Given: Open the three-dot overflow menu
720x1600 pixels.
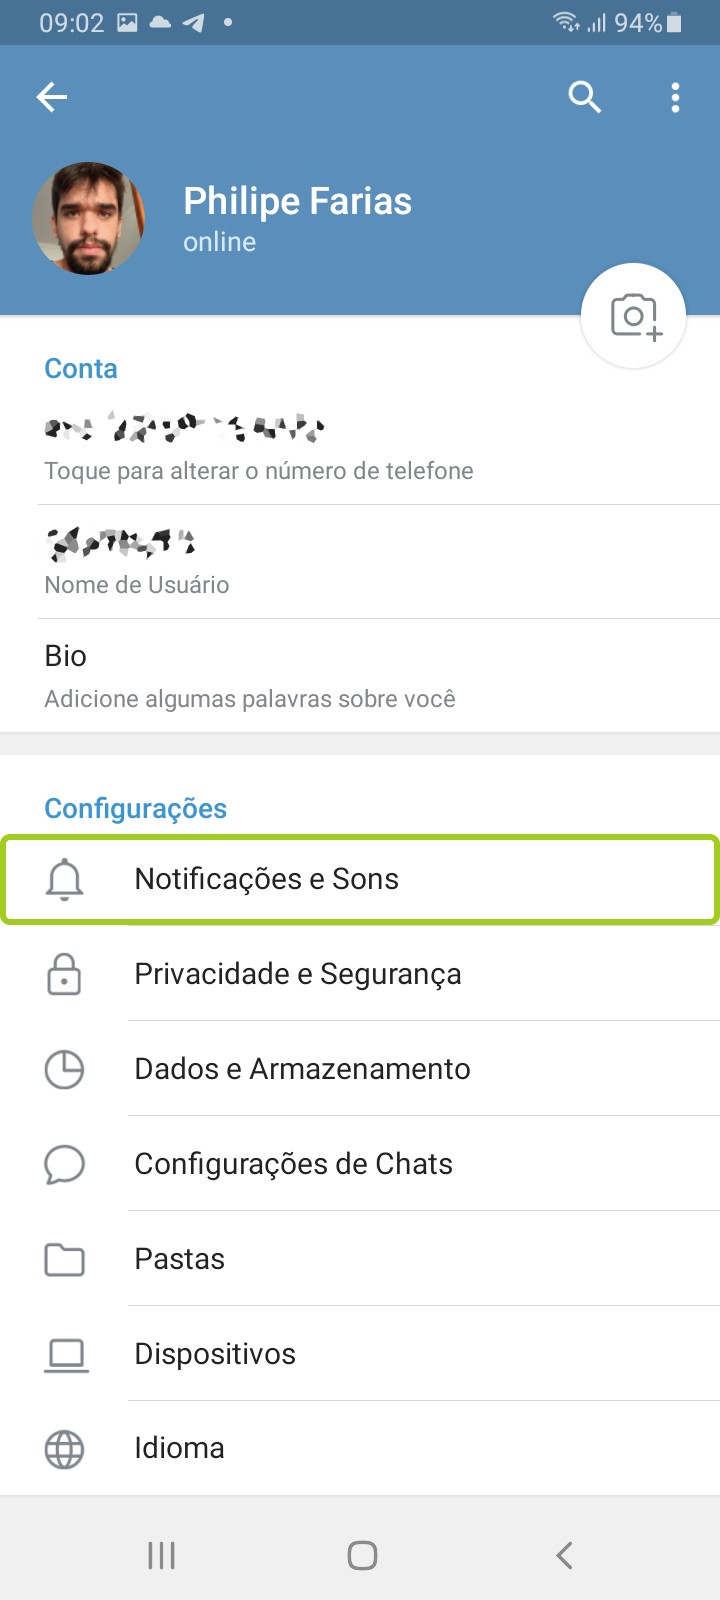Looking at the screenshot, I should (676, 97).
